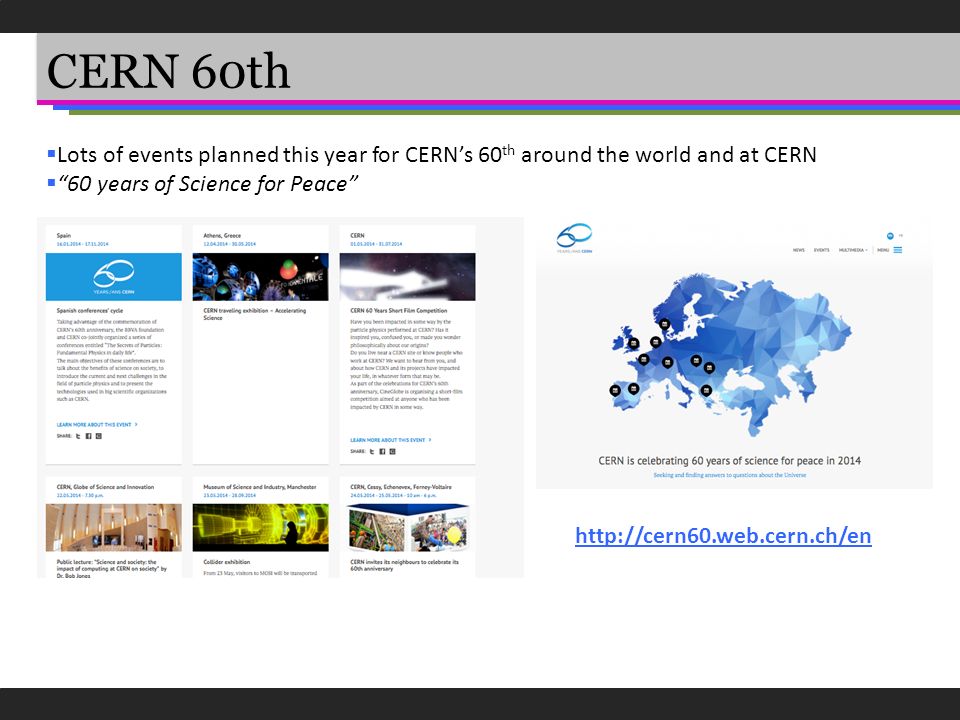Share Short Film Competition on Facebook
The height and width of the screenshot is (720, 960).
(382, 451)
